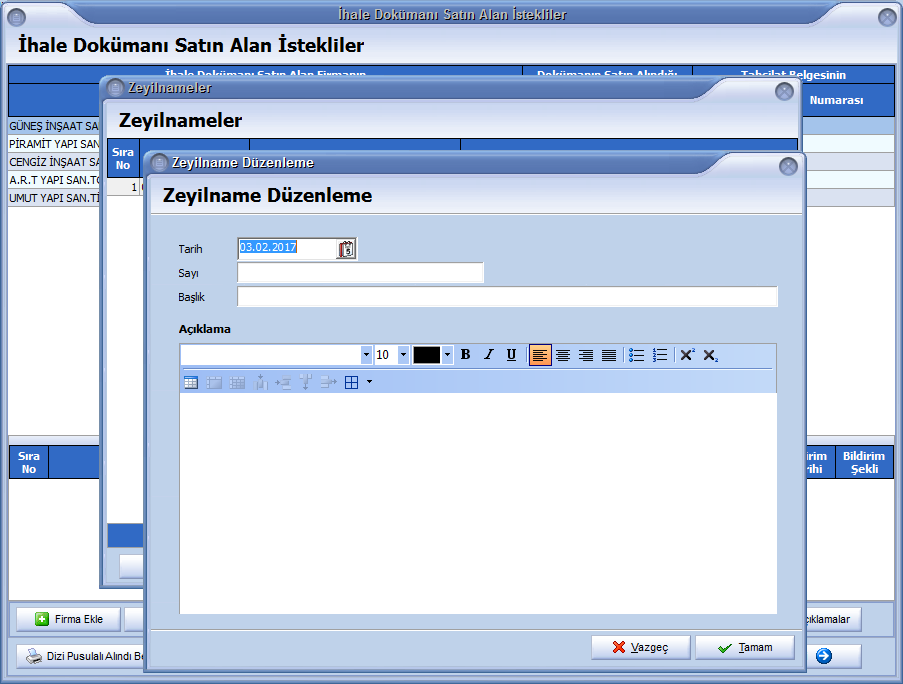Open the font size dropdown
This screenshot has height=684, width=903.
pos(403,355)
